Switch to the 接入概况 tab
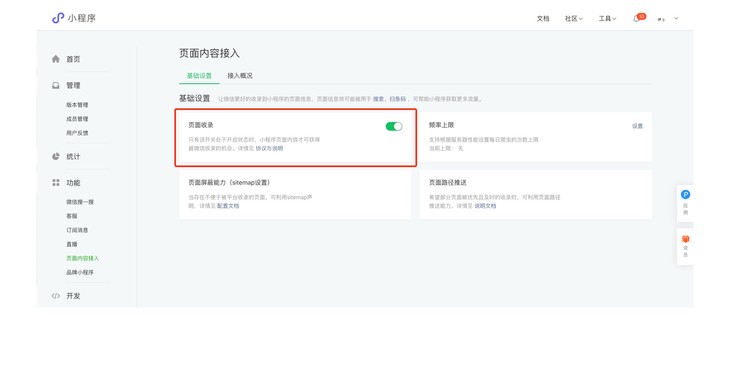This screenshot has height=365, width=730. coord(240,75)
